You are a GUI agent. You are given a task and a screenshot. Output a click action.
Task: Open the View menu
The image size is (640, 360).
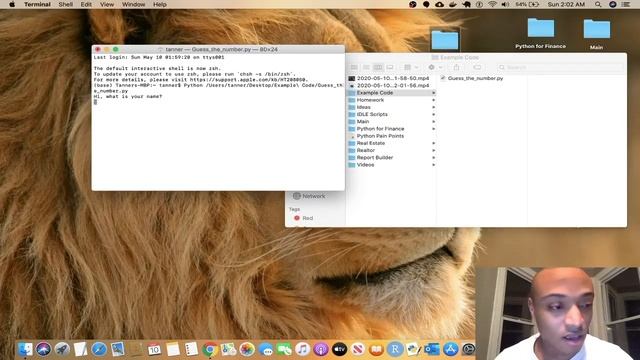(x=107, y=4)
